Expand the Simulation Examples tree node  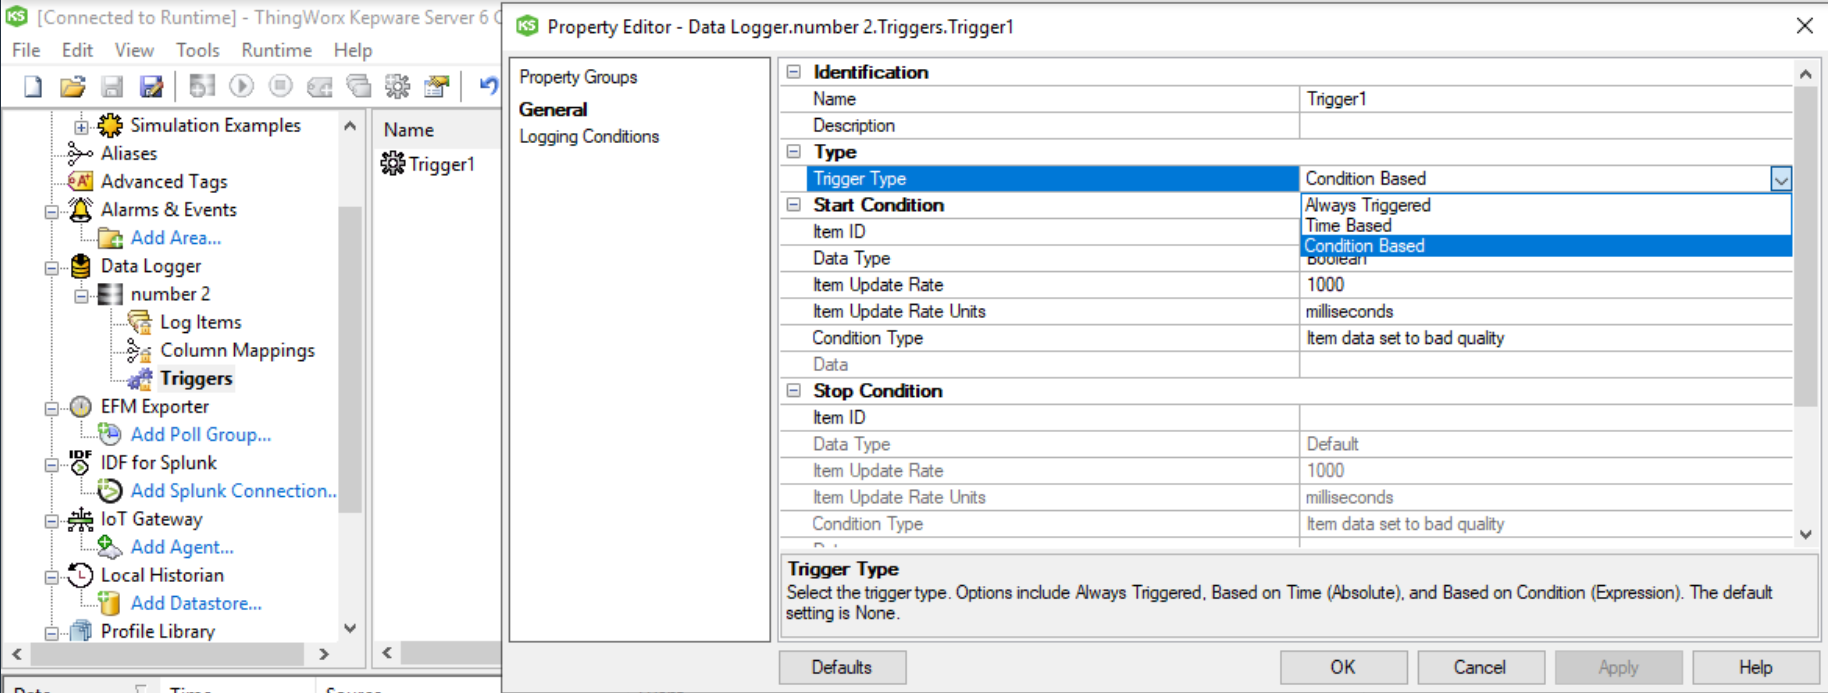click(x=81, y=126)
